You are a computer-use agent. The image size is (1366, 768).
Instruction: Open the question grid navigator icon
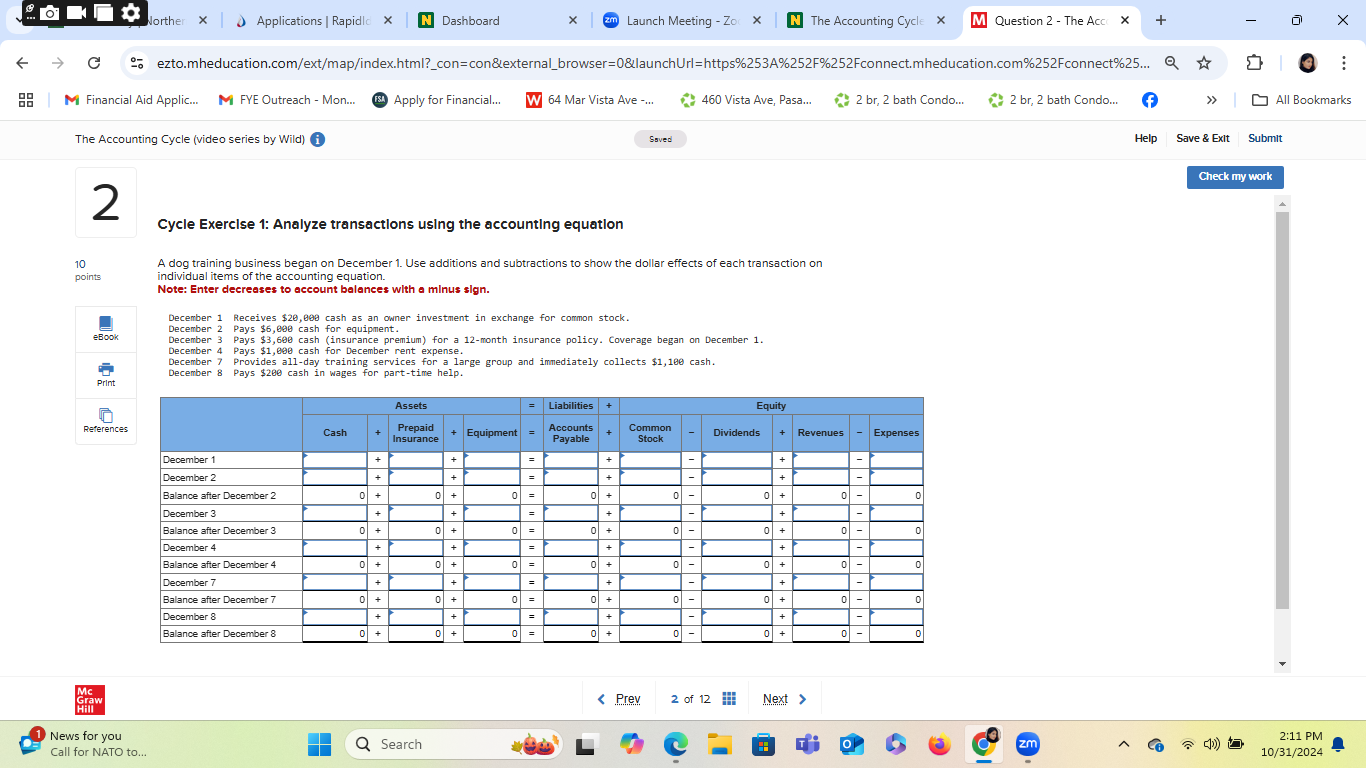pyautogui.click(x=729, y=699)
